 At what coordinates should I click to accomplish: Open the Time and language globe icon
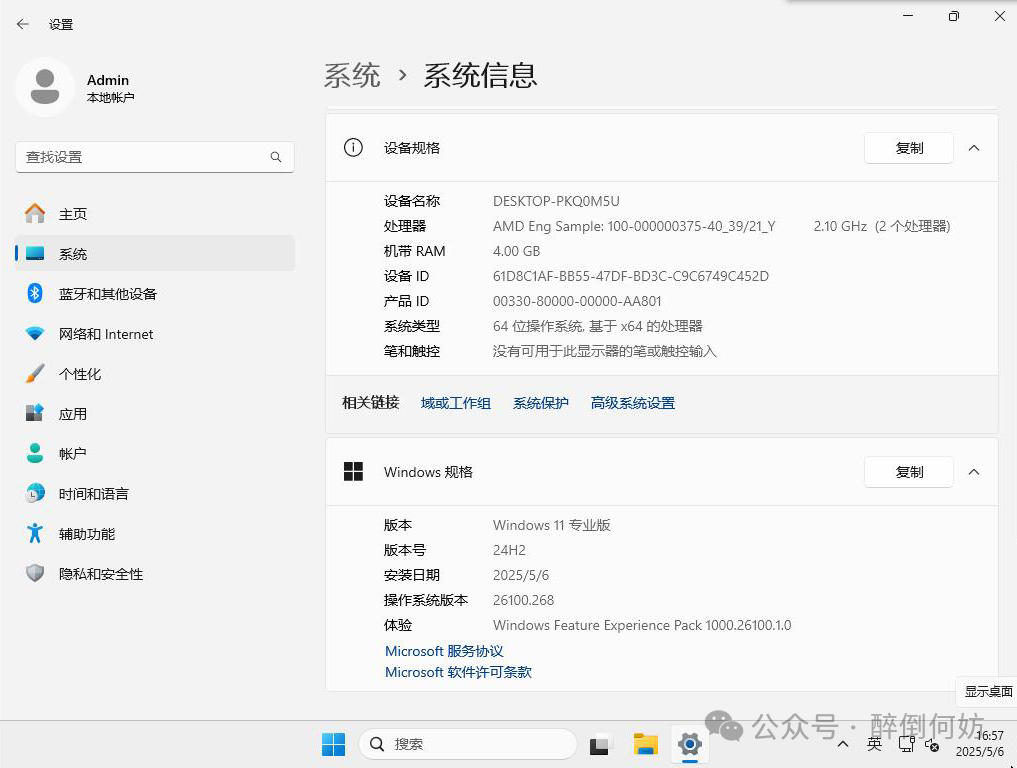(x=35, y=493)
